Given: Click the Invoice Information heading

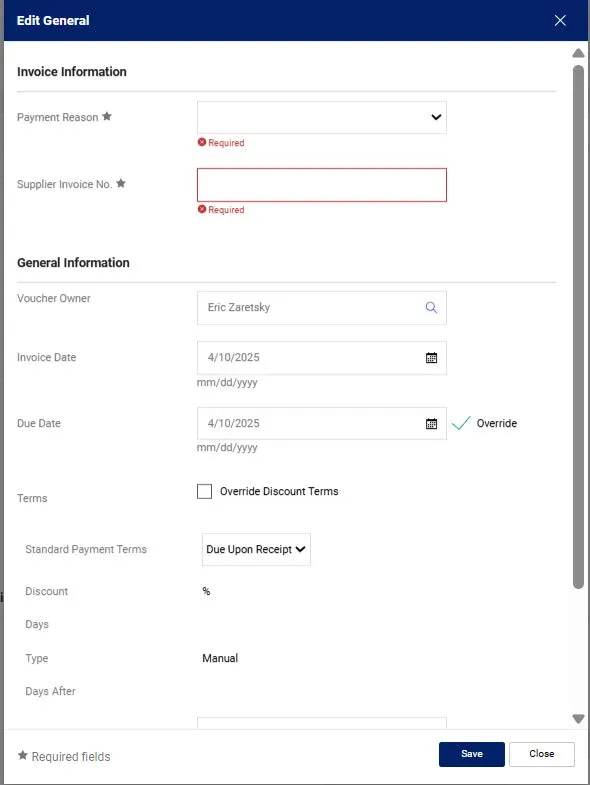Looking at the screenshot, I should (x=72, y=72).
